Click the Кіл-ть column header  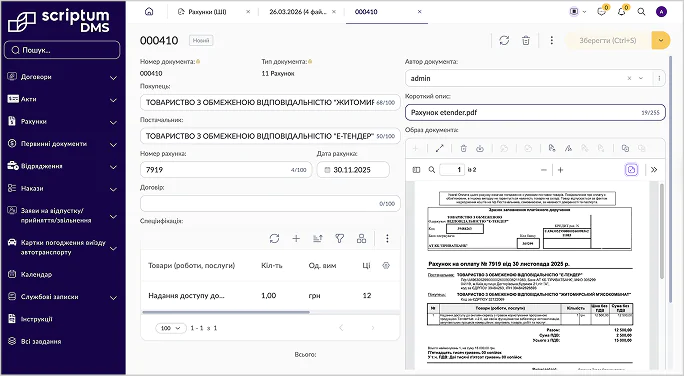pyautogui.click(x=271, y=266)
